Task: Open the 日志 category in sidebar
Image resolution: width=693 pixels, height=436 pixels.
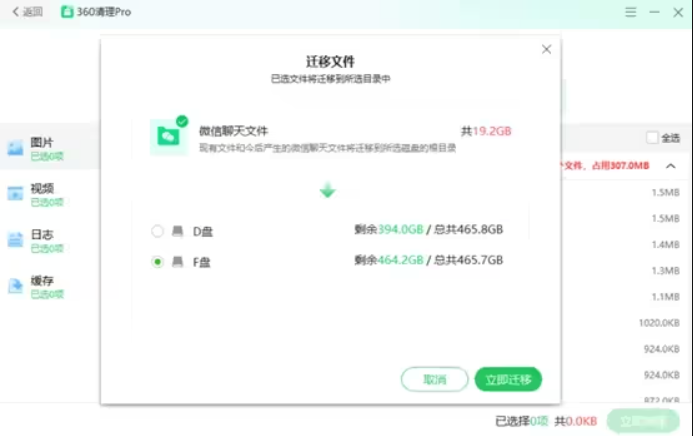Action: tap(50, 241)
